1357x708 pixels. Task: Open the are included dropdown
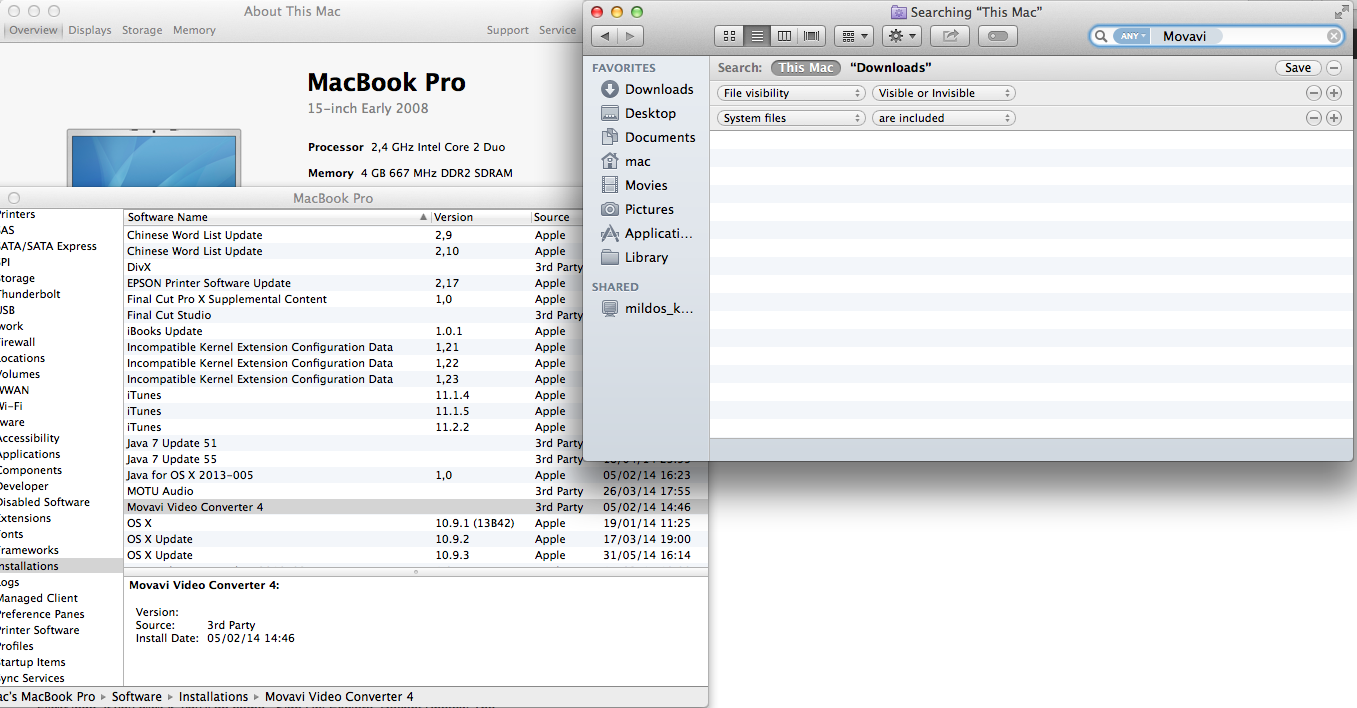[944, 118]
